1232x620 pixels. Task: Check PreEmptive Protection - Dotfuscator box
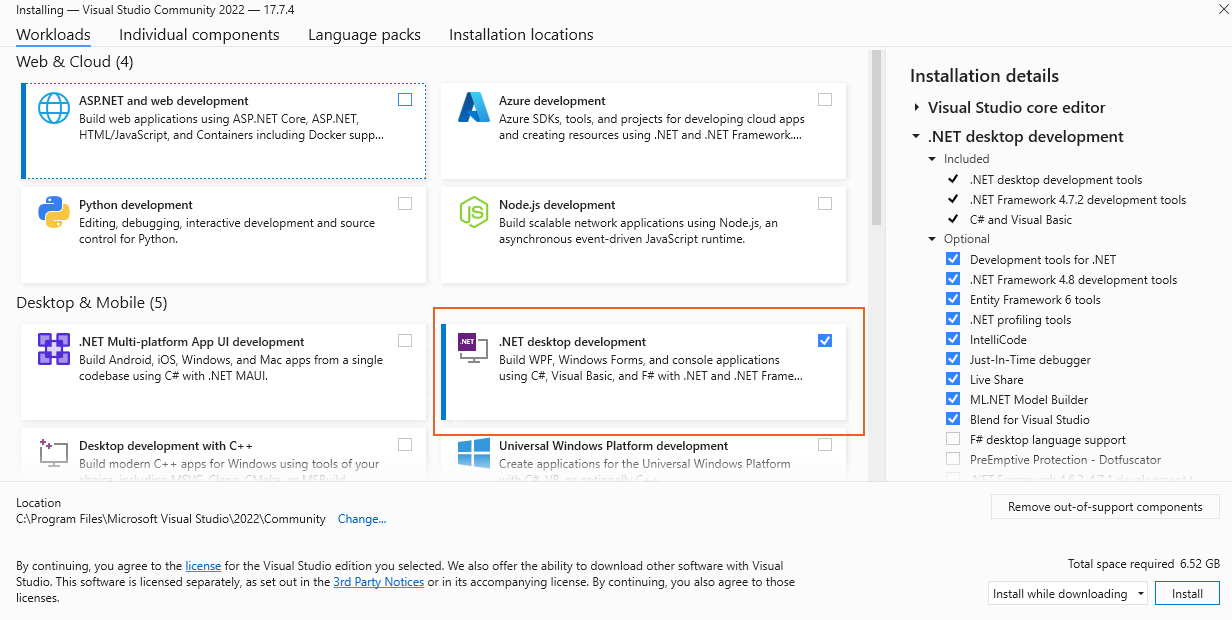[953, 460]
